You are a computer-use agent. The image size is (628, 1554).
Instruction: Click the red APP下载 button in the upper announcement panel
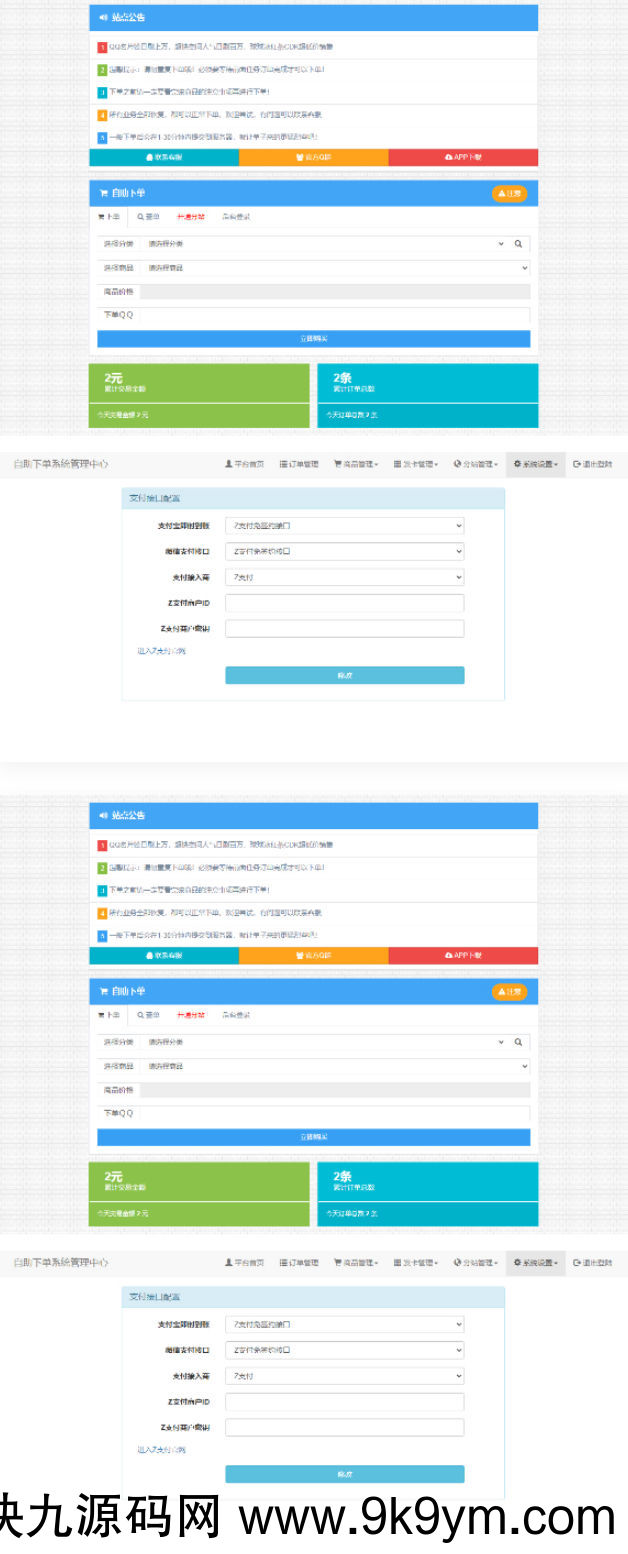pyautogui.click(x=463, y=157)
